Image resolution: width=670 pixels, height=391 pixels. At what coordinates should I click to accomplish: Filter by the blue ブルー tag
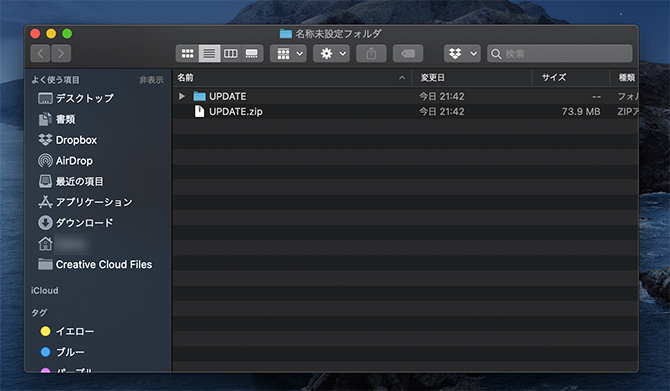point(62,352)
